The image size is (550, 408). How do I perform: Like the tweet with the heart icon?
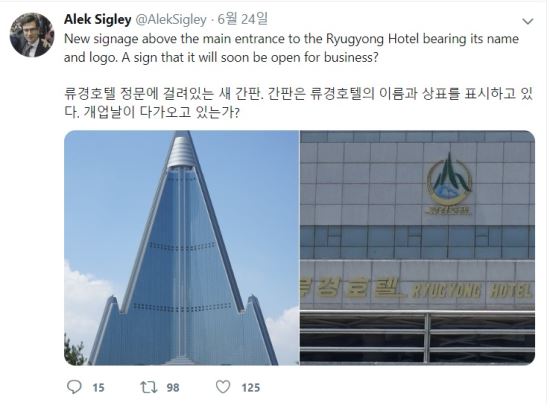223,387
